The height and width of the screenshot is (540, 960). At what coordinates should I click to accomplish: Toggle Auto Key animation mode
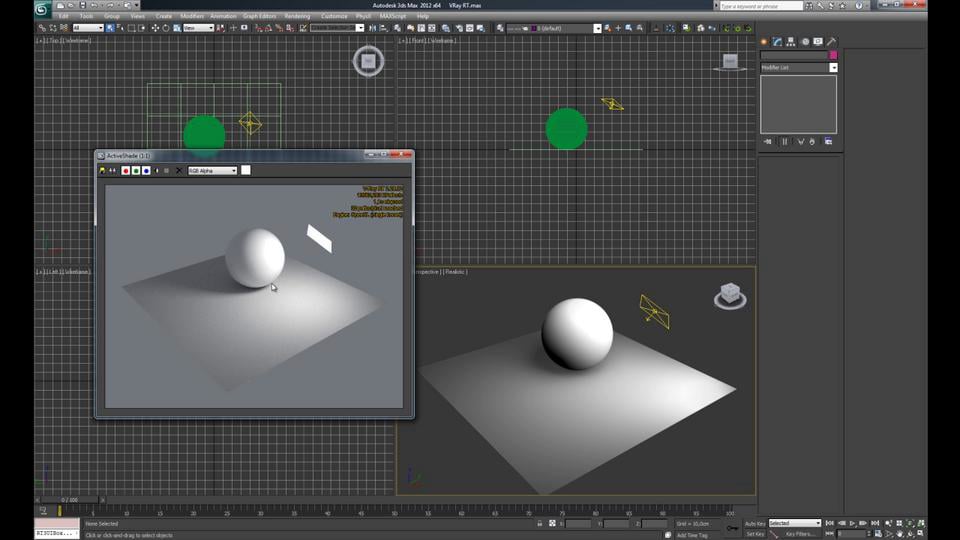coord(754,523)
